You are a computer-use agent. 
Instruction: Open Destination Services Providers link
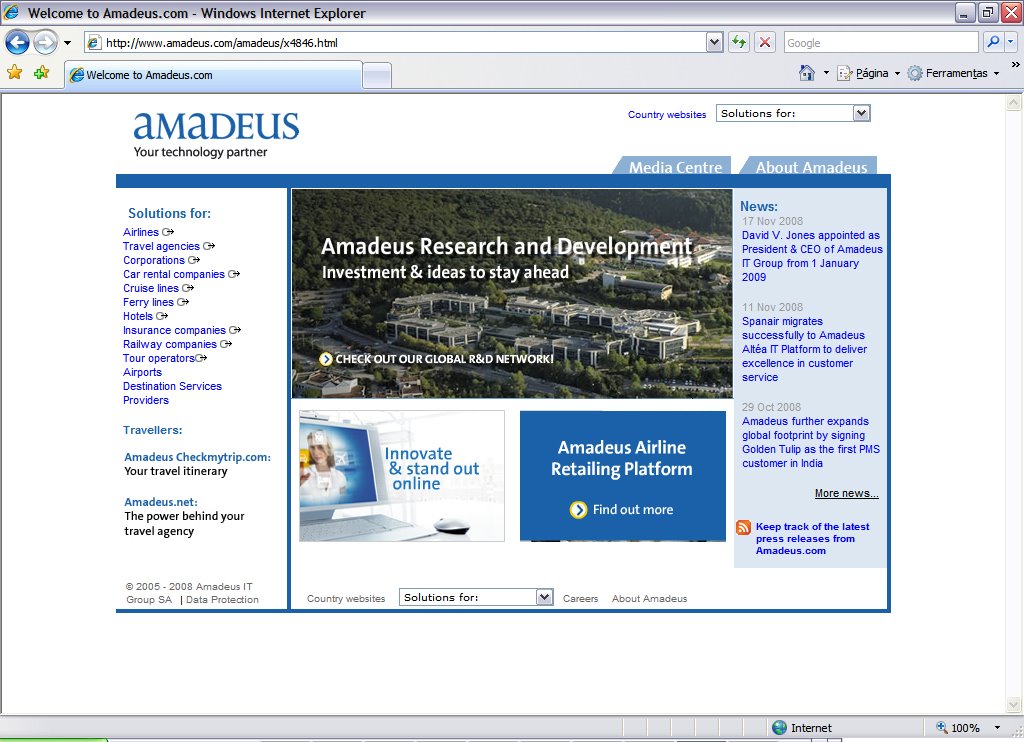172,393
